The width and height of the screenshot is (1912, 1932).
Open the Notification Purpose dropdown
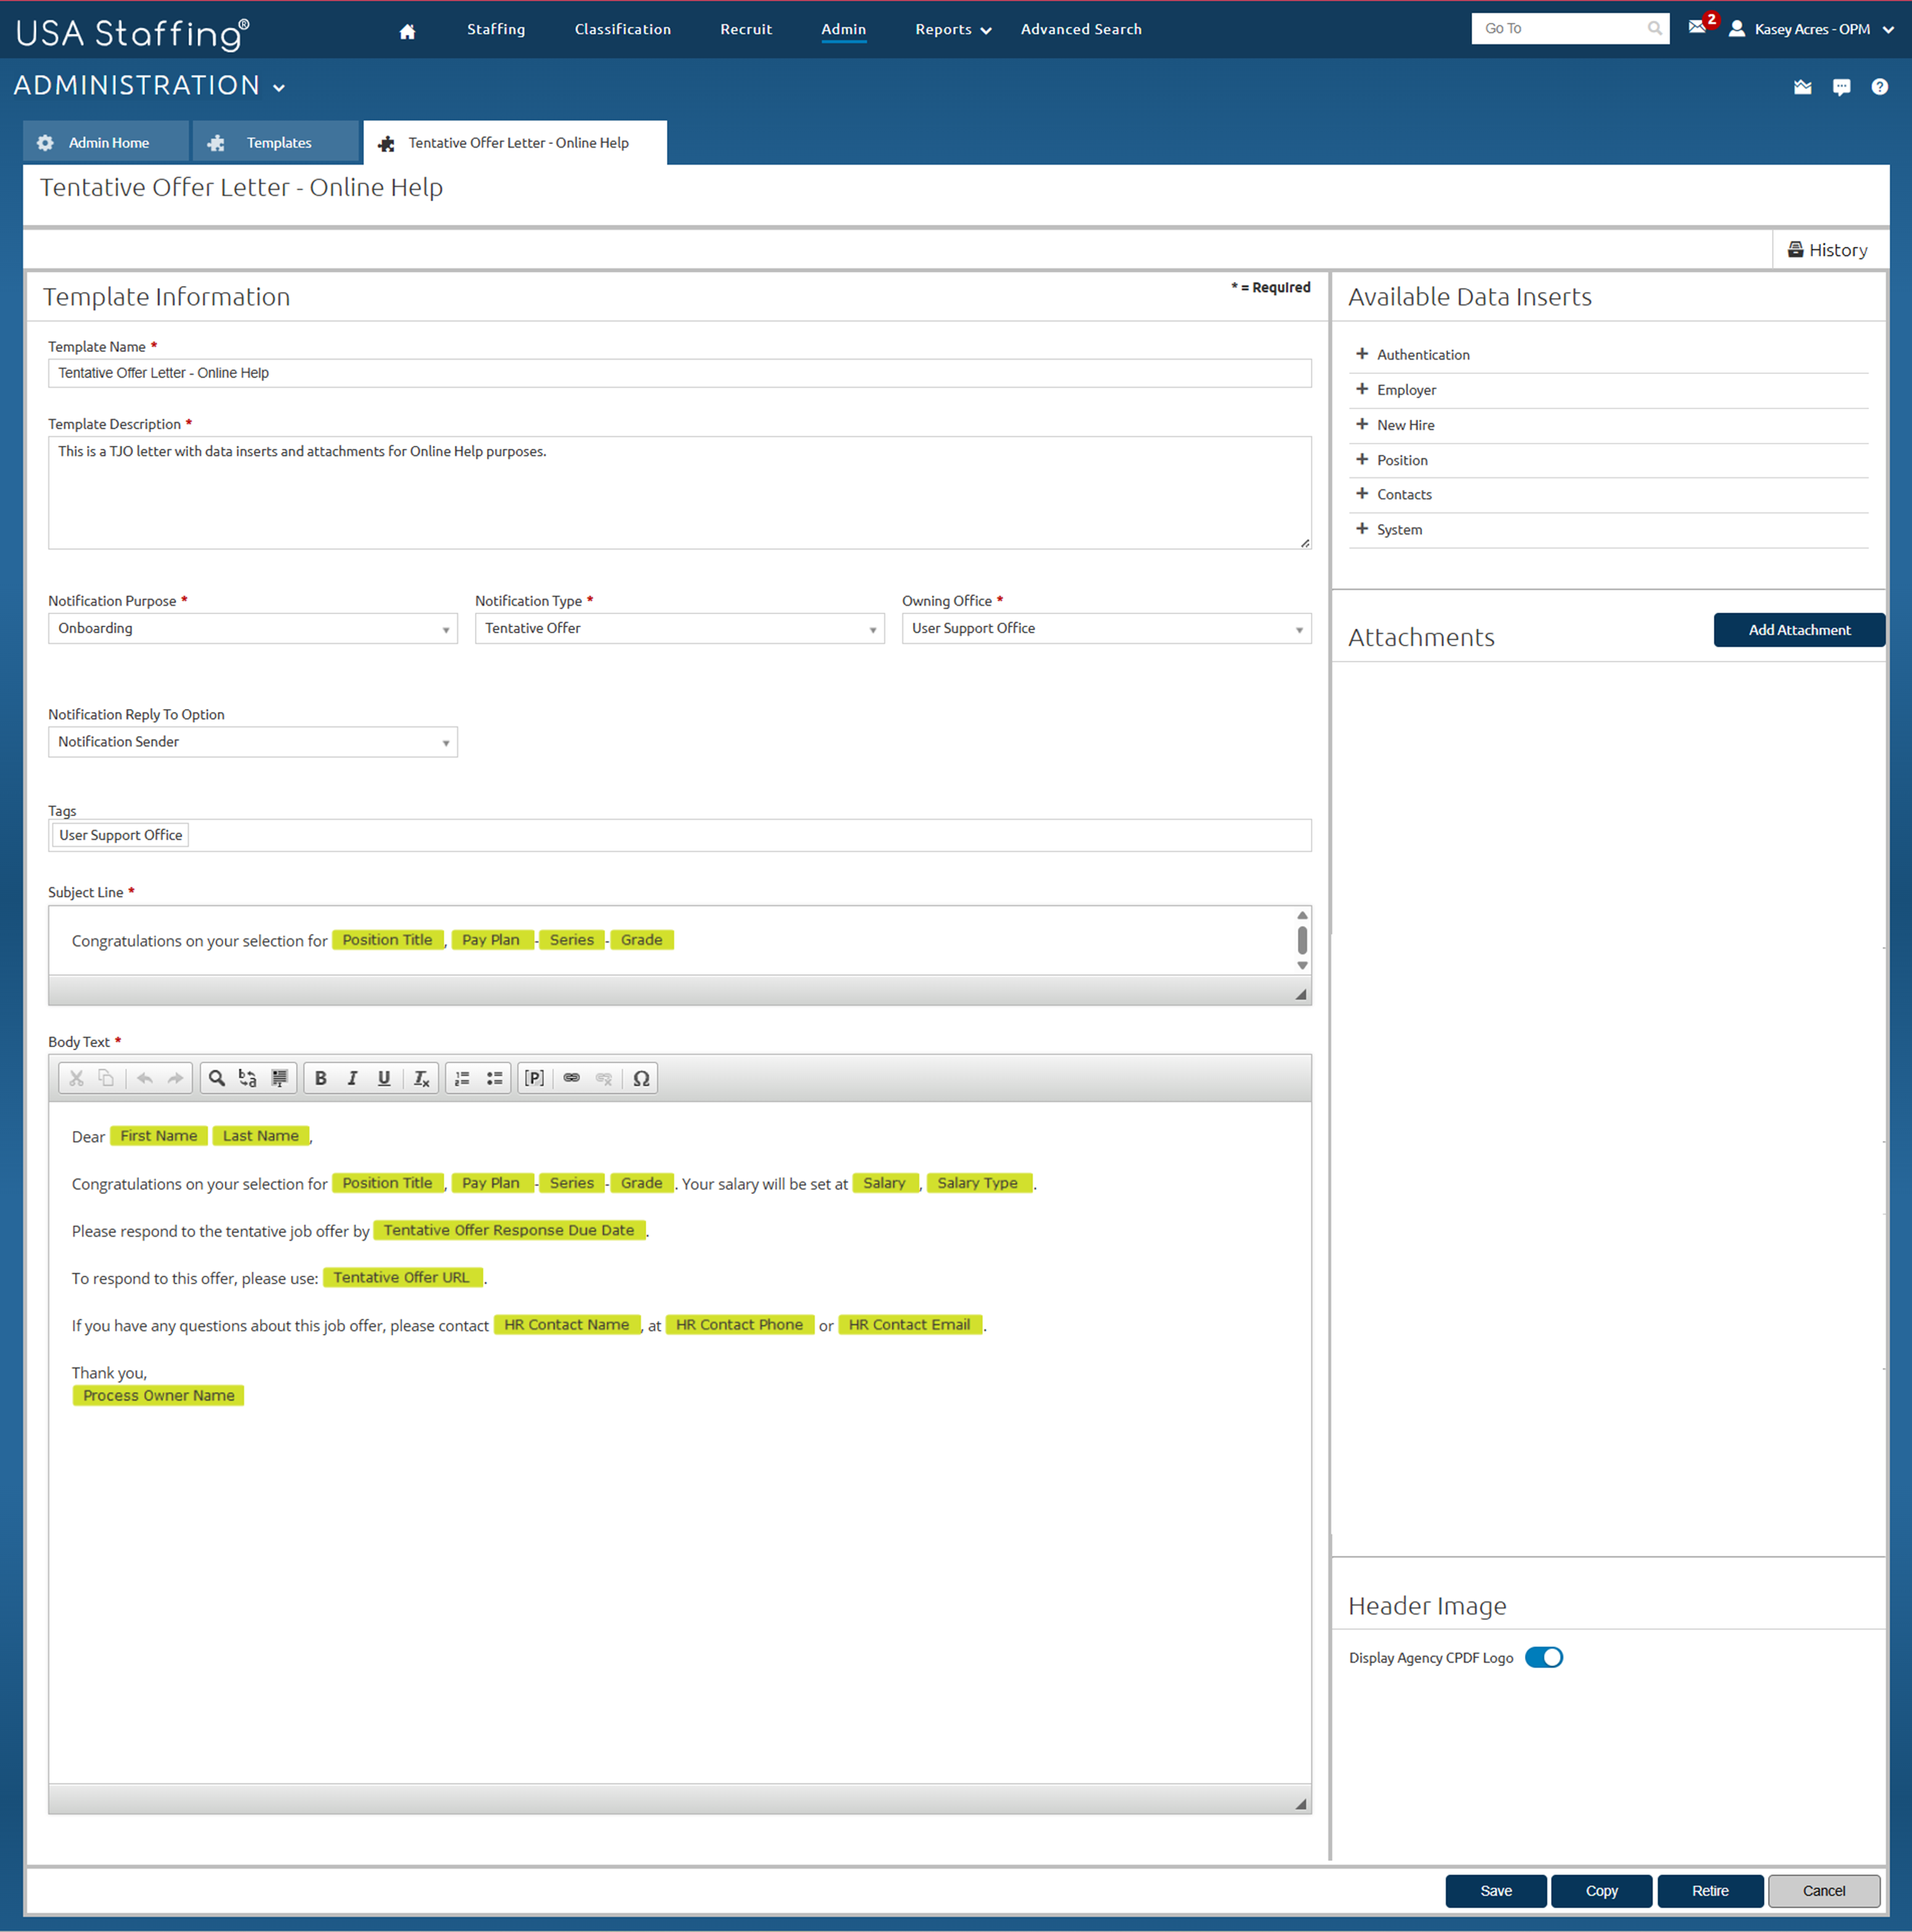[x=252, y=628]
